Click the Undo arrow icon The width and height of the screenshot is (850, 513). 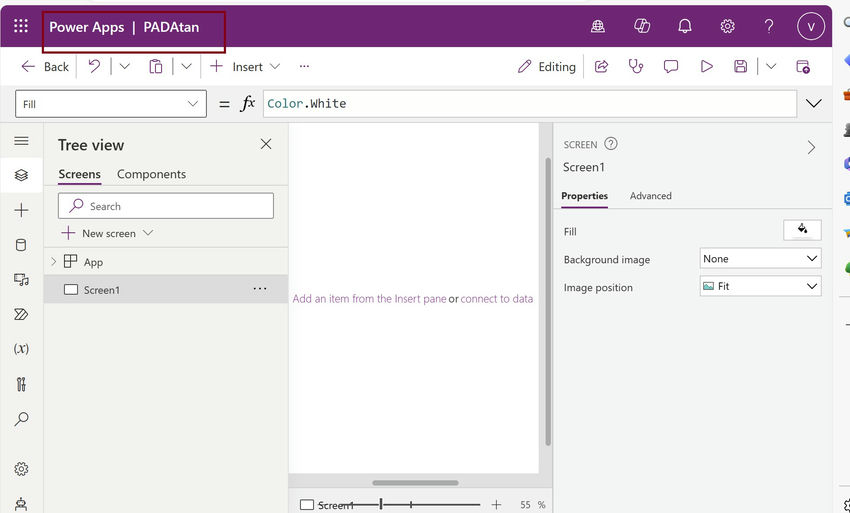pos(94,66)
